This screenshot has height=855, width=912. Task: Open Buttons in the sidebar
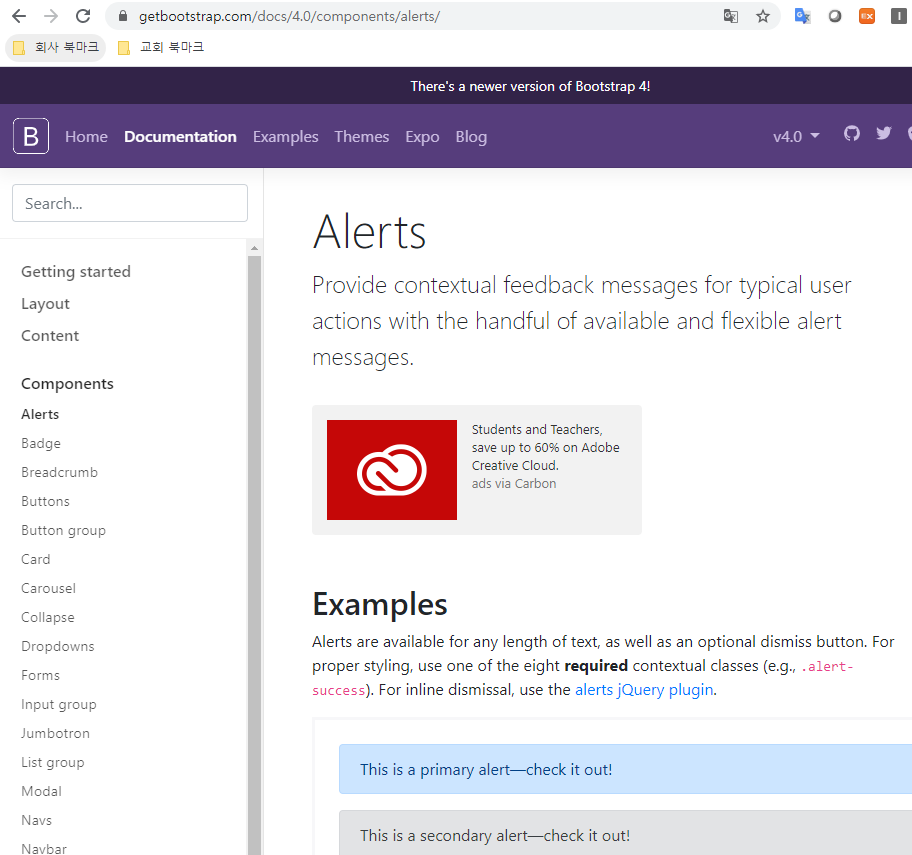coord(45,501)
